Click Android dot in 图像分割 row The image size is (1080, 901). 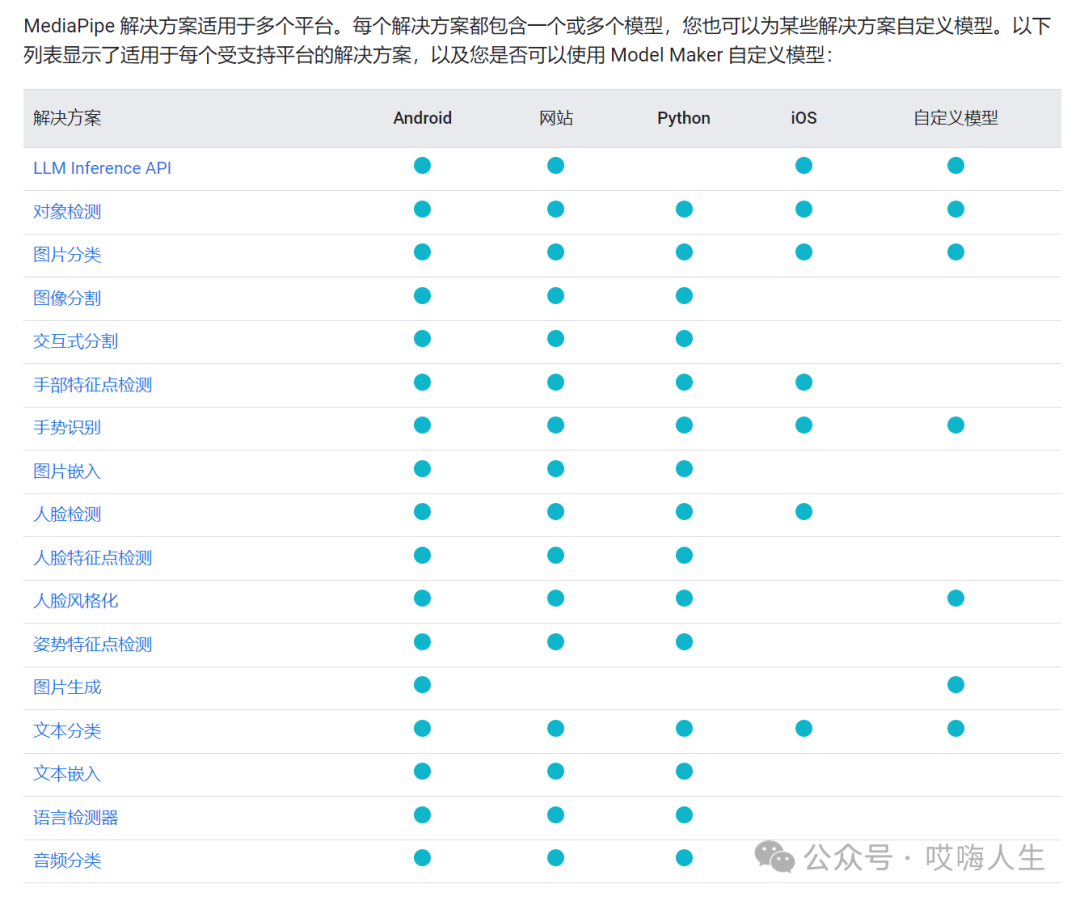click(422, 296)
